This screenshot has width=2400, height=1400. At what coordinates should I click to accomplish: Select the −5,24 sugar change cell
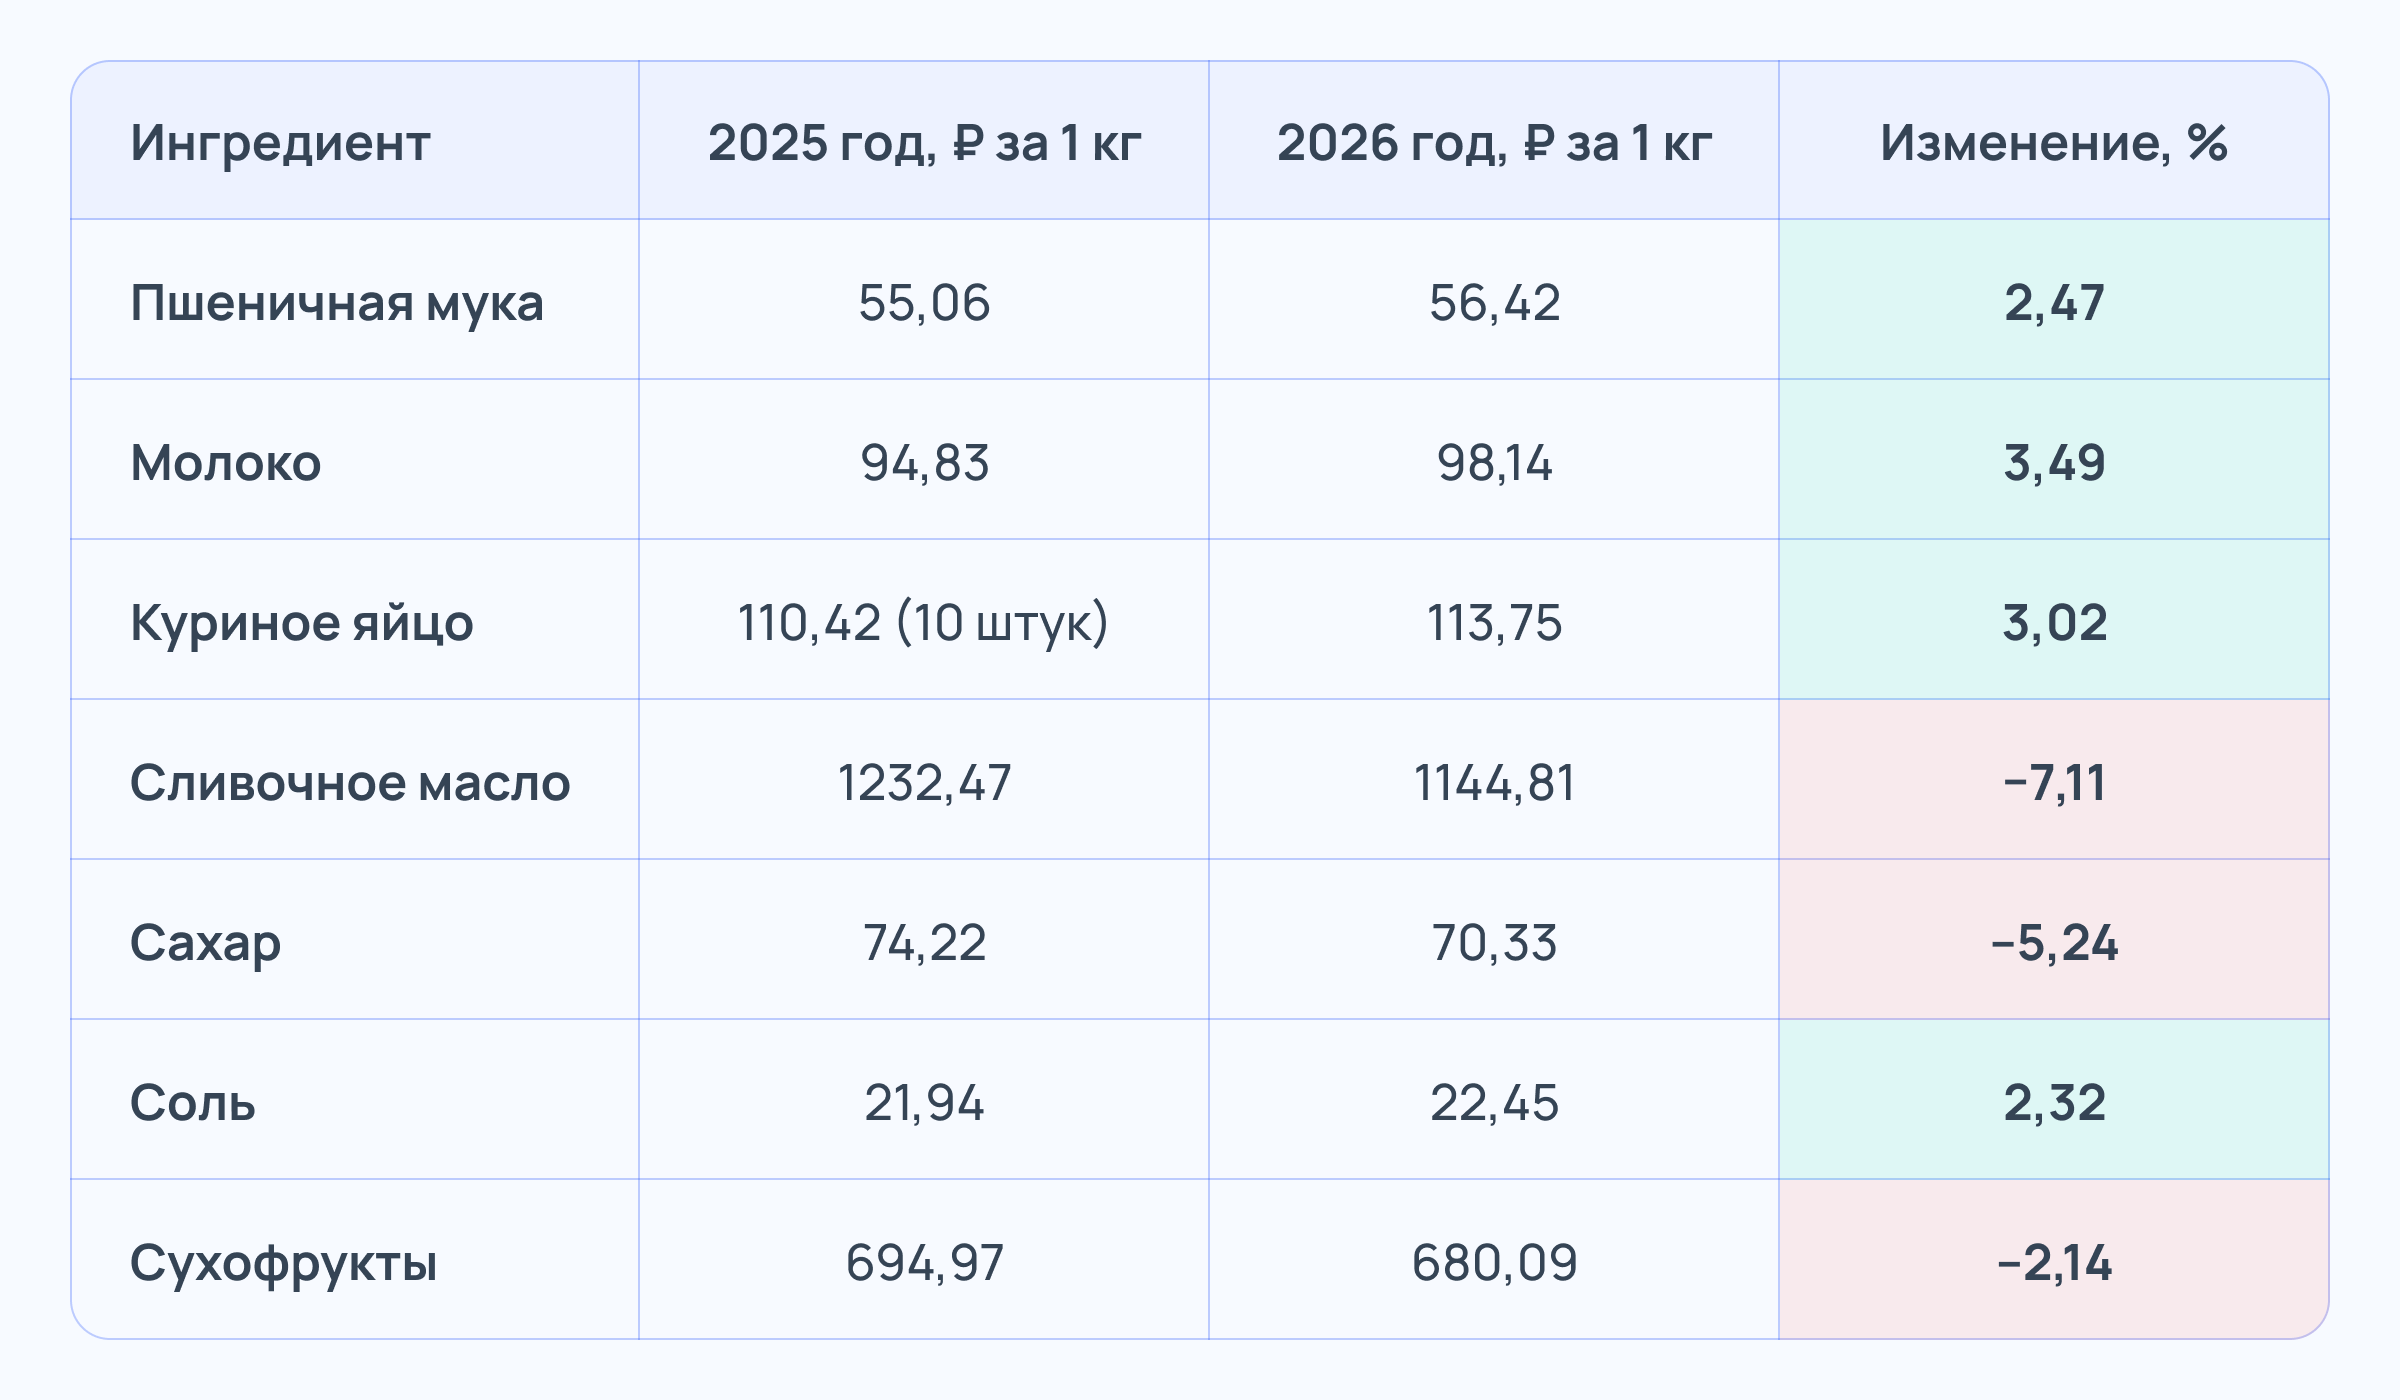point(2054,942)
